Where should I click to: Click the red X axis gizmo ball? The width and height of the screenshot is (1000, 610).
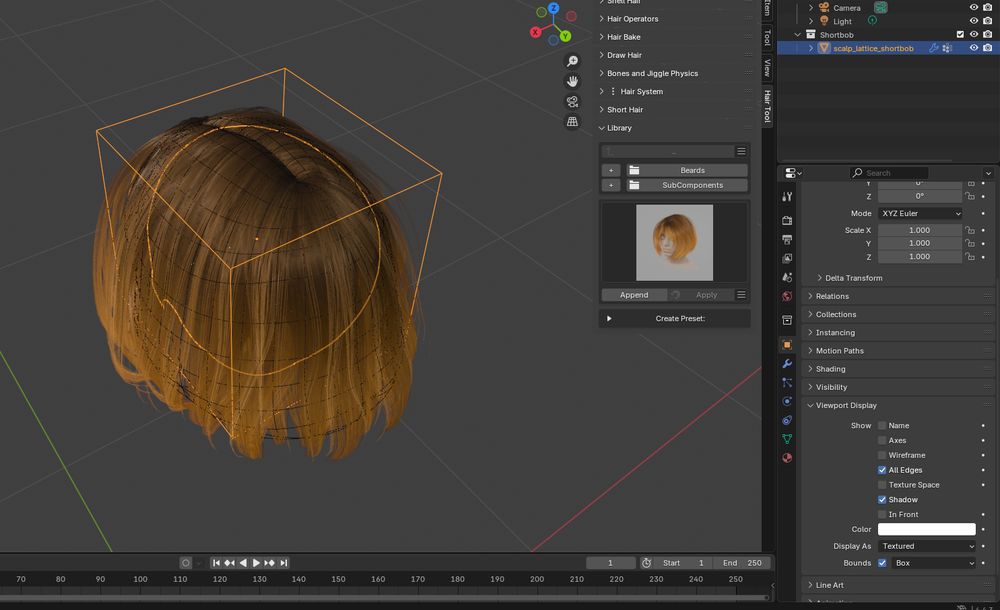tap(536, 32)
